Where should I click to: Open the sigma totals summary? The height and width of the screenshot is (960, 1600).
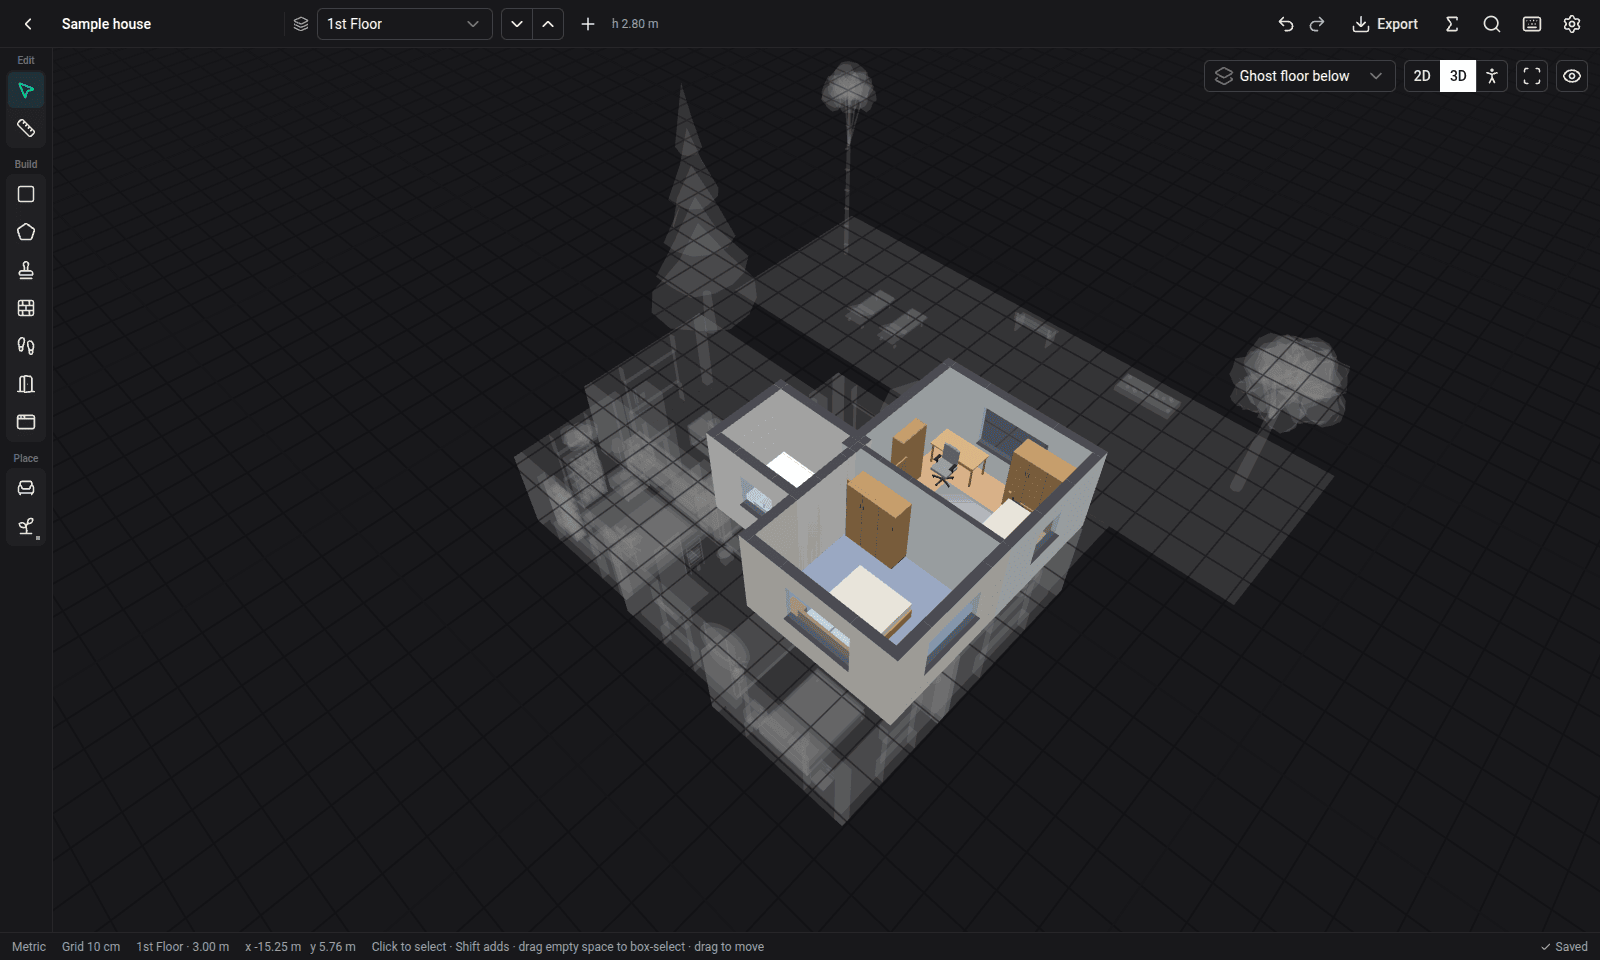point(1452,24)
